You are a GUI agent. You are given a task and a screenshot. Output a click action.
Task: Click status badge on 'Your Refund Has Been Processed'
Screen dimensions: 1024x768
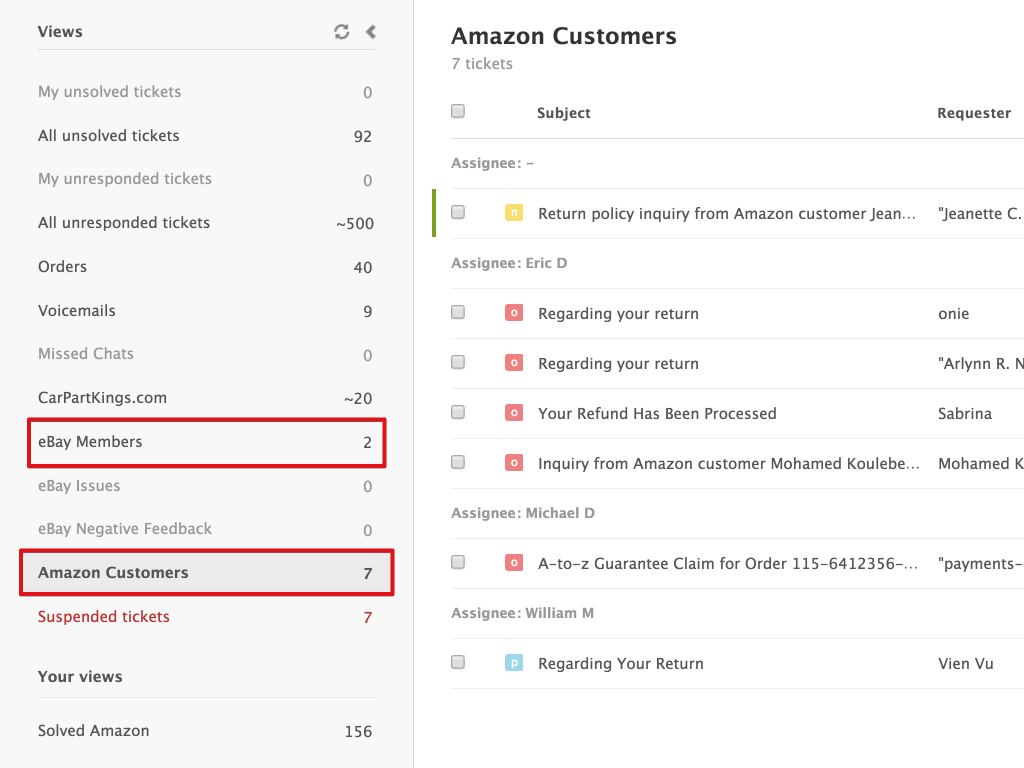514,413
